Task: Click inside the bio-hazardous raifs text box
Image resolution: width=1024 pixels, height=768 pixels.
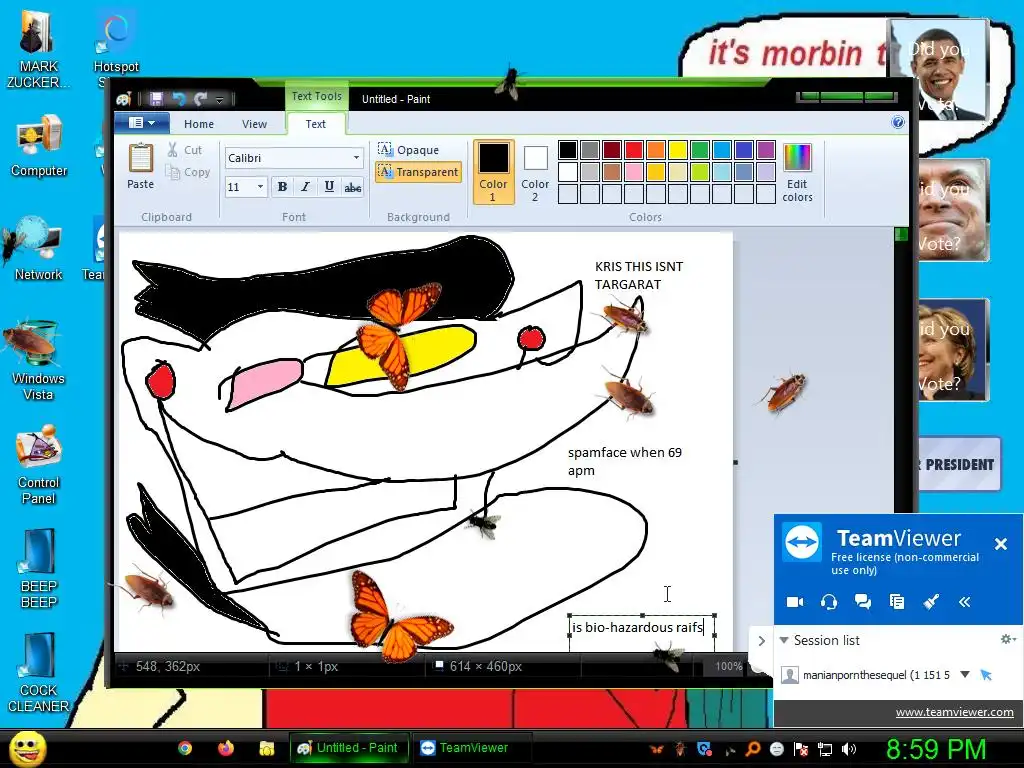Action: 642,628
